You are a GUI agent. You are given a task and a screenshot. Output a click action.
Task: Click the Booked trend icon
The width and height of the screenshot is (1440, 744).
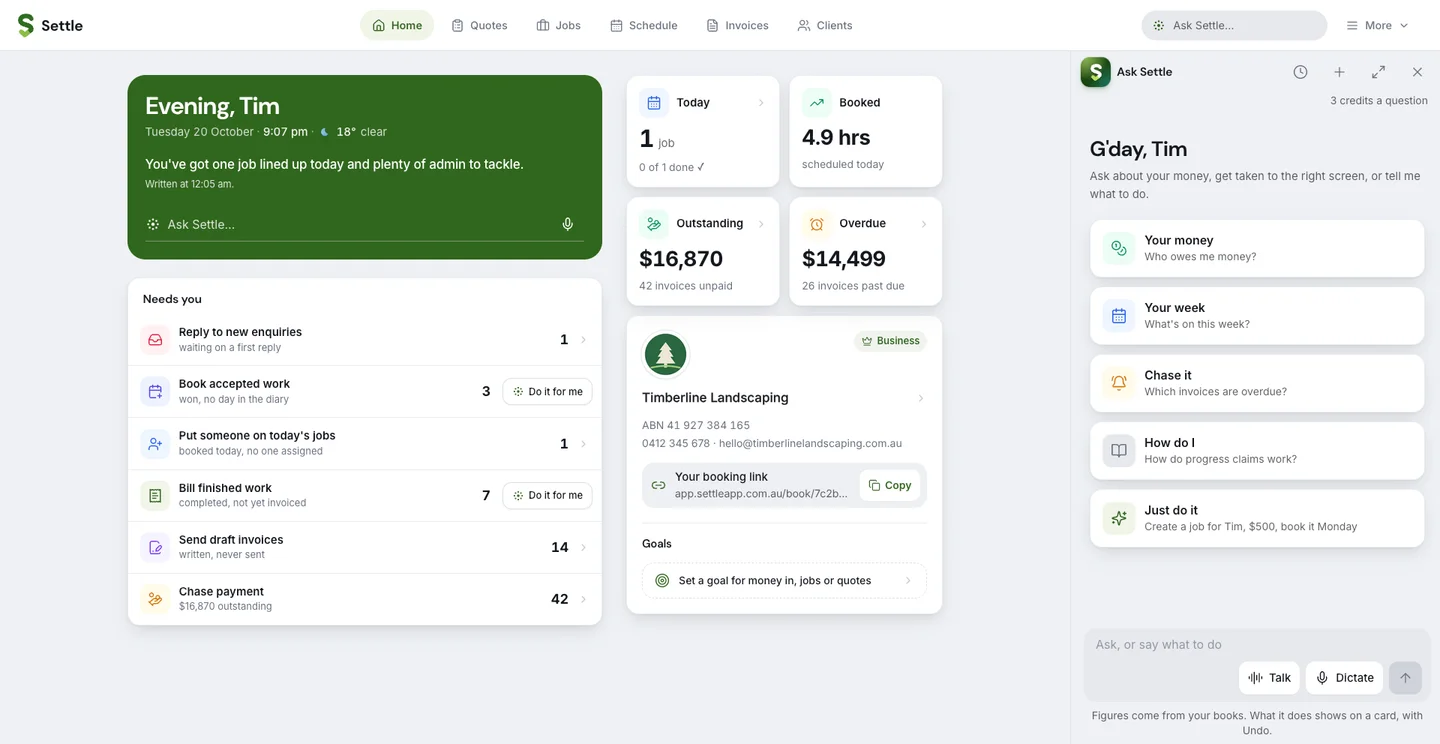click(x=817, y=102)
